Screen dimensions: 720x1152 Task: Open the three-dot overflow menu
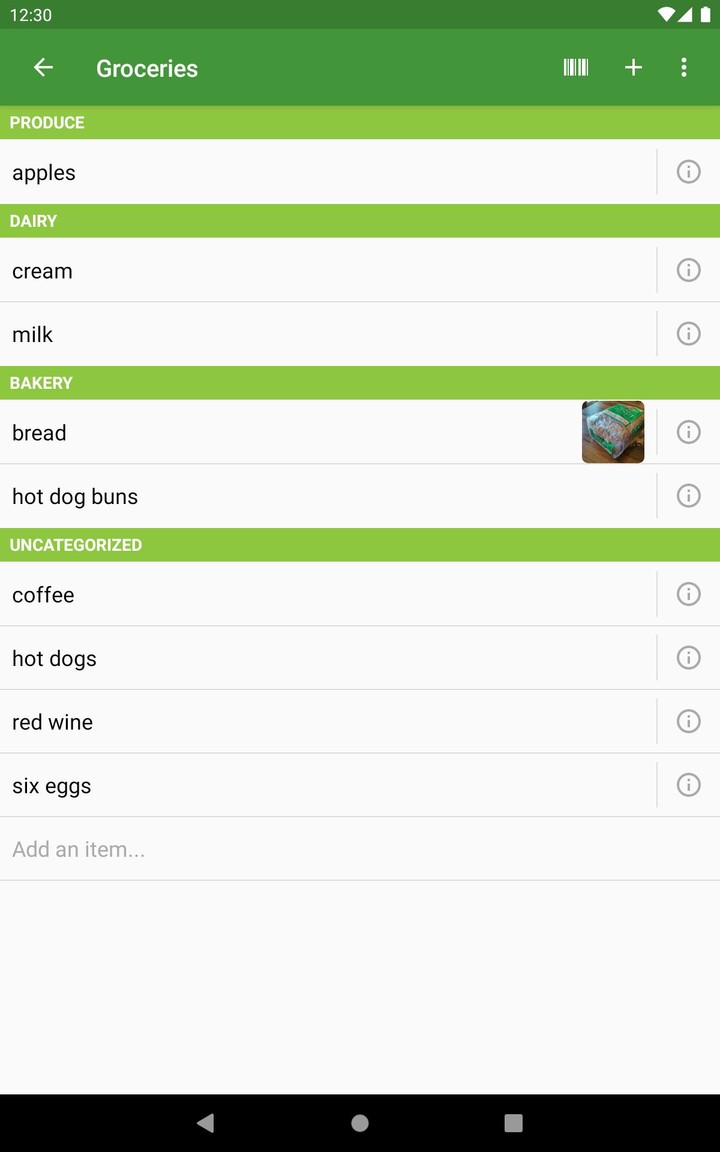[684, 68]
